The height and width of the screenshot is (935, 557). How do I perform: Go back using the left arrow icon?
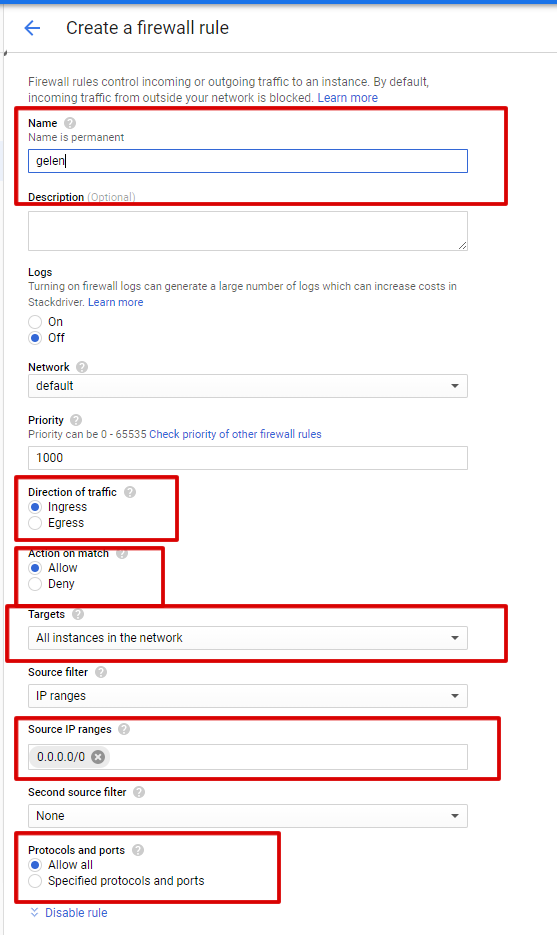[32, 28]
